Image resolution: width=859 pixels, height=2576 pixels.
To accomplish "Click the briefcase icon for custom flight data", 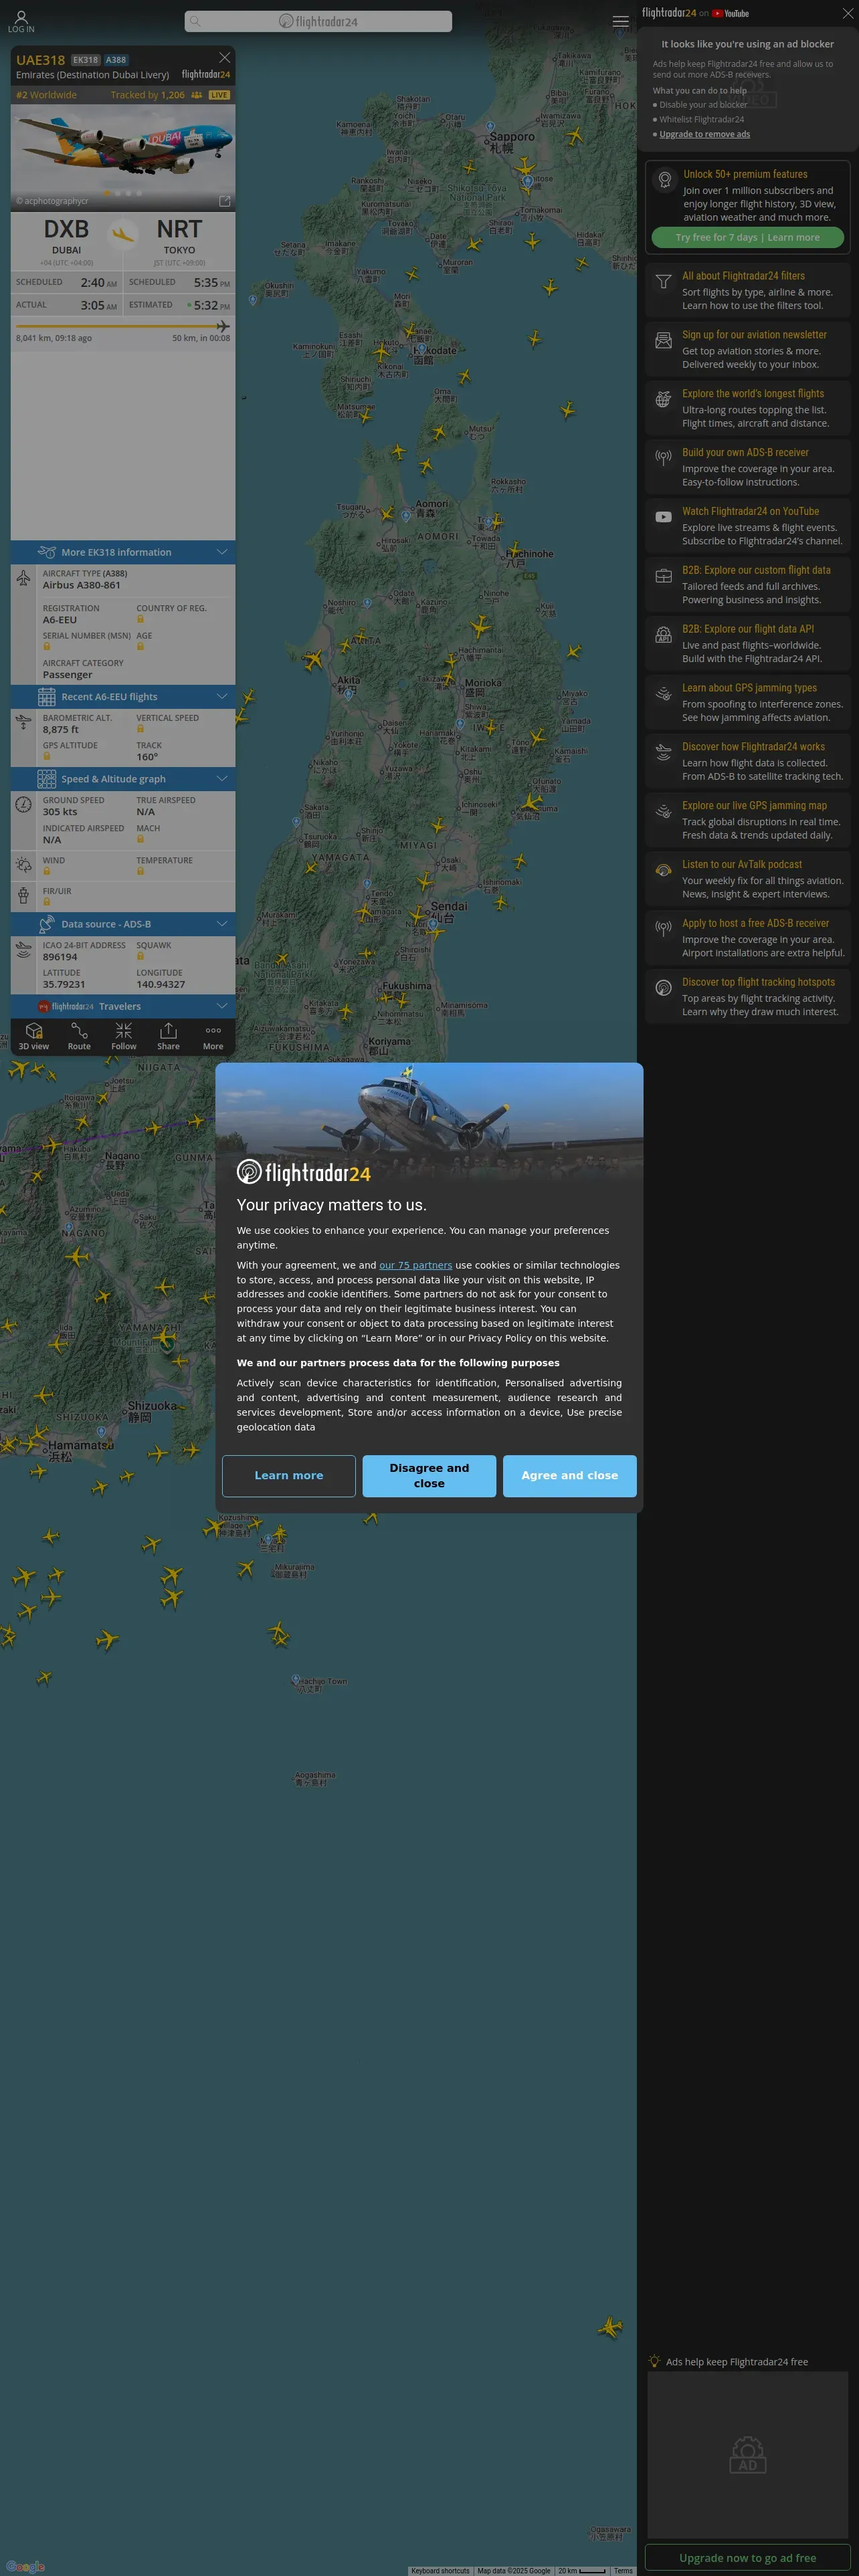I will 663,576.
